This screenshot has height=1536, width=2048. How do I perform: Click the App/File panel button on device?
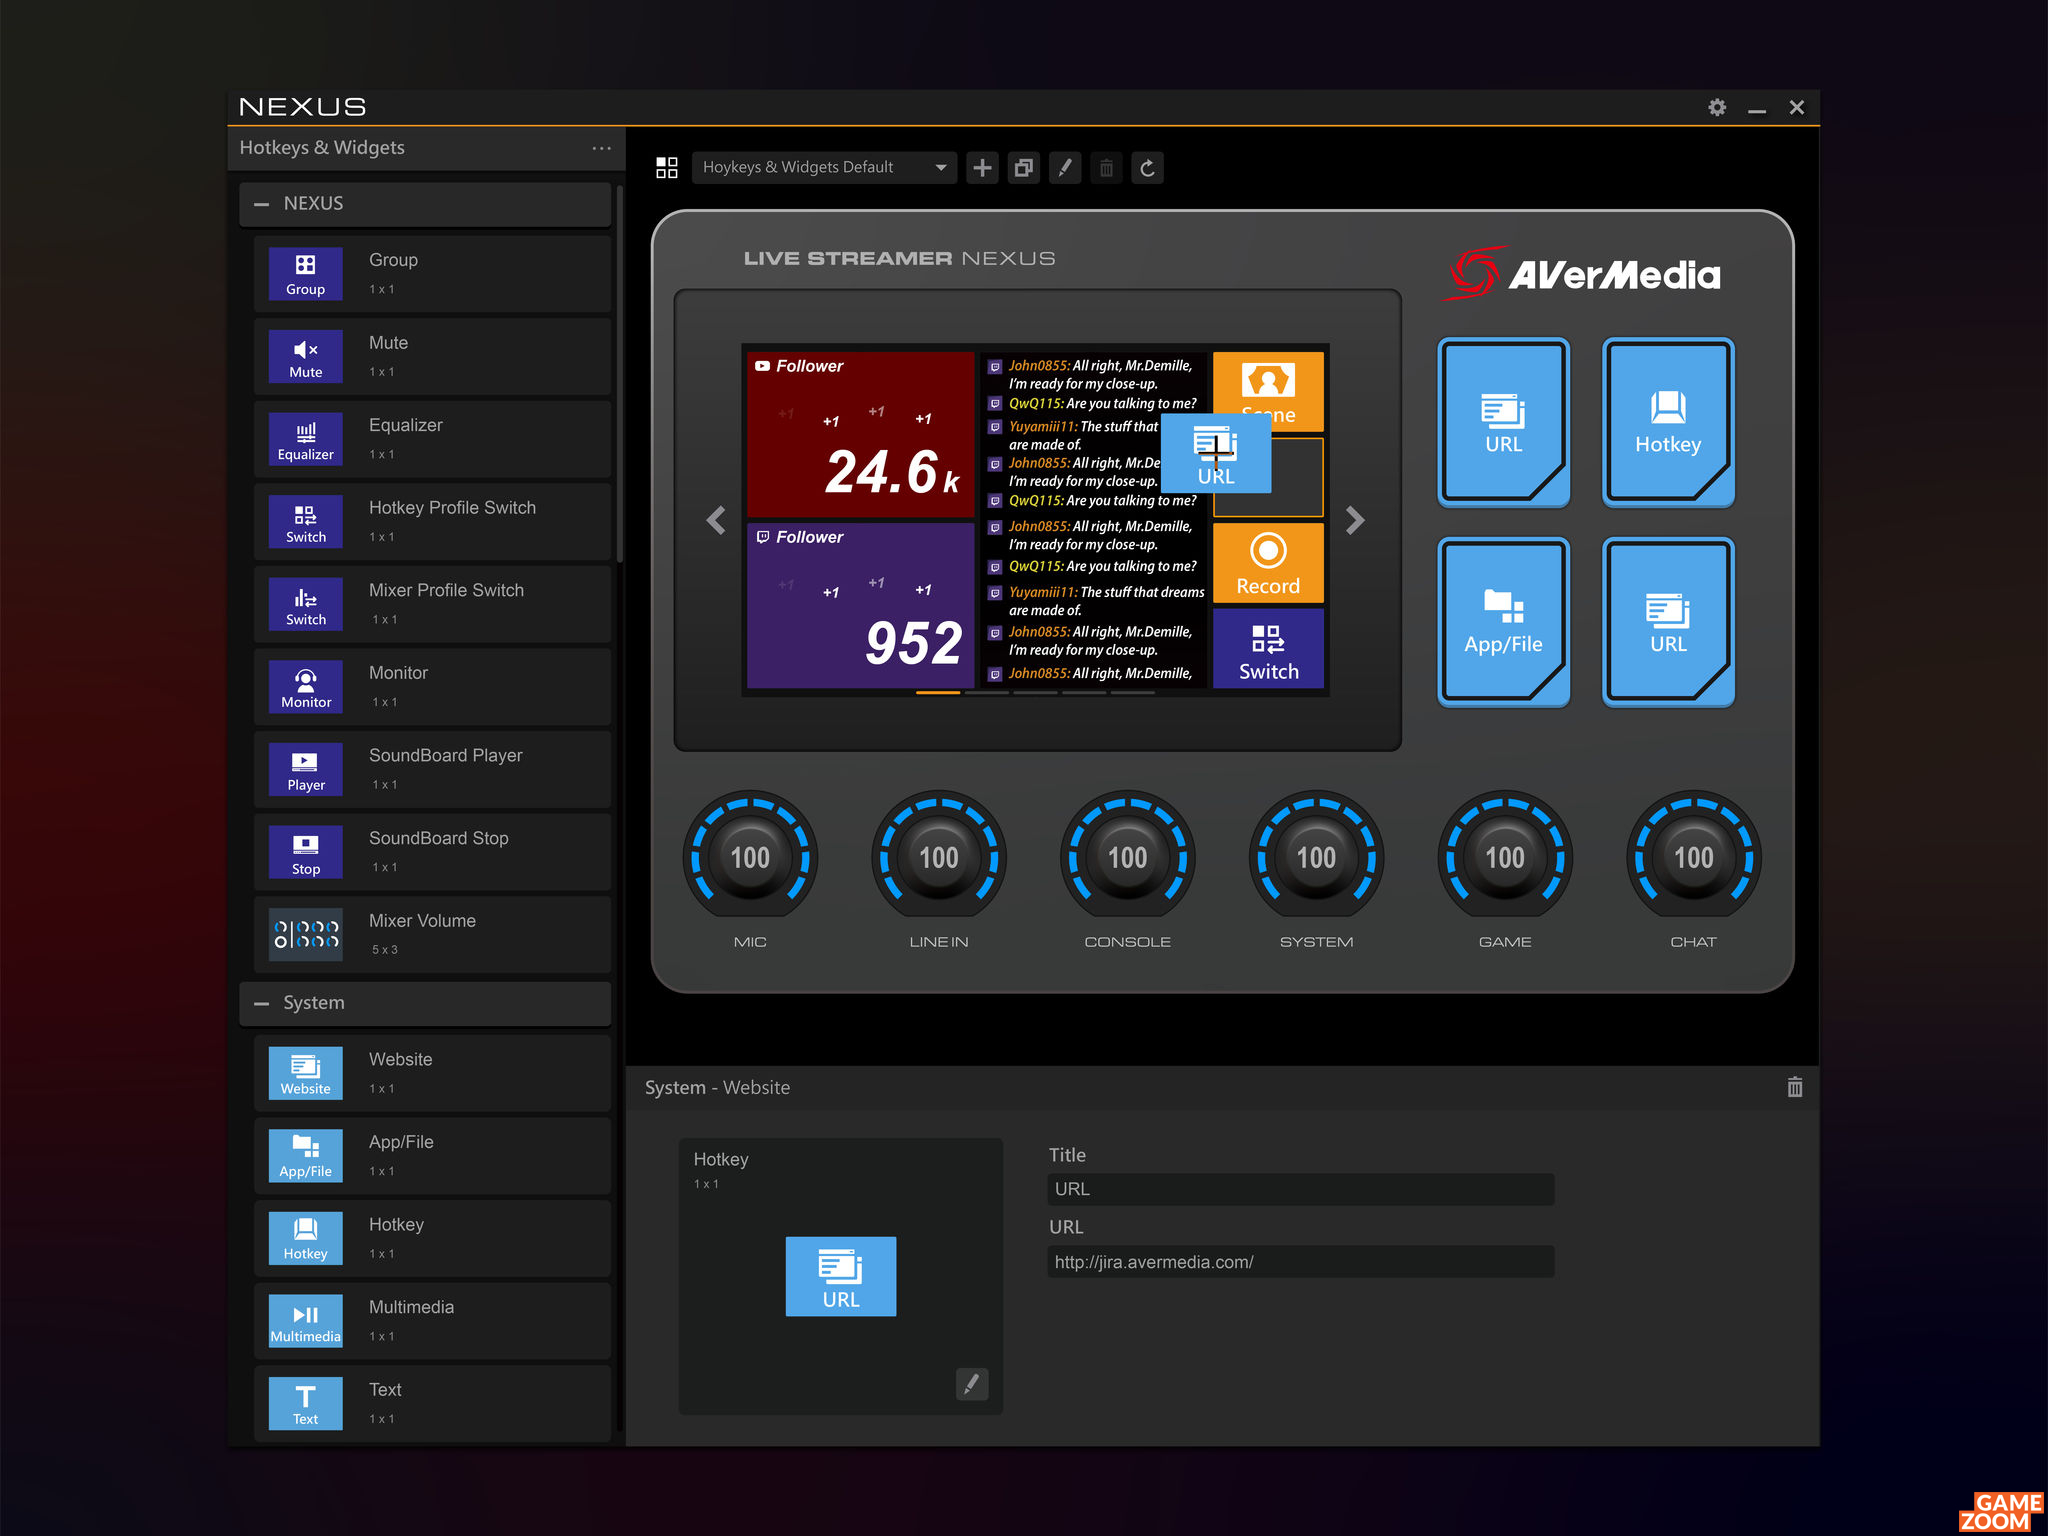1503,622
